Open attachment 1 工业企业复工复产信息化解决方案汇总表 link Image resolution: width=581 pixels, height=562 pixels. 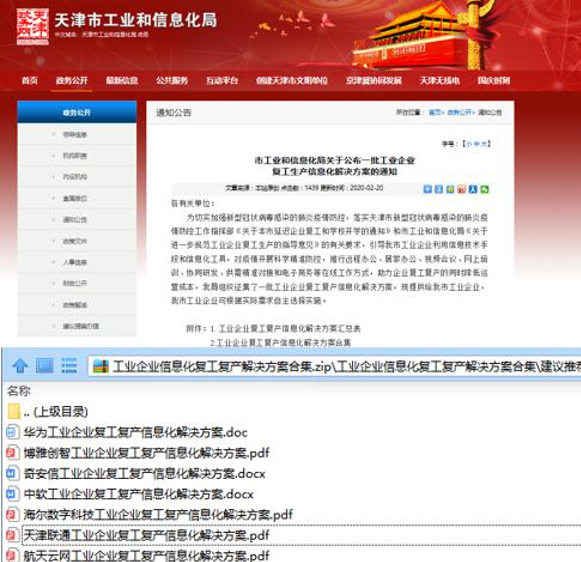tap(289, 328)
